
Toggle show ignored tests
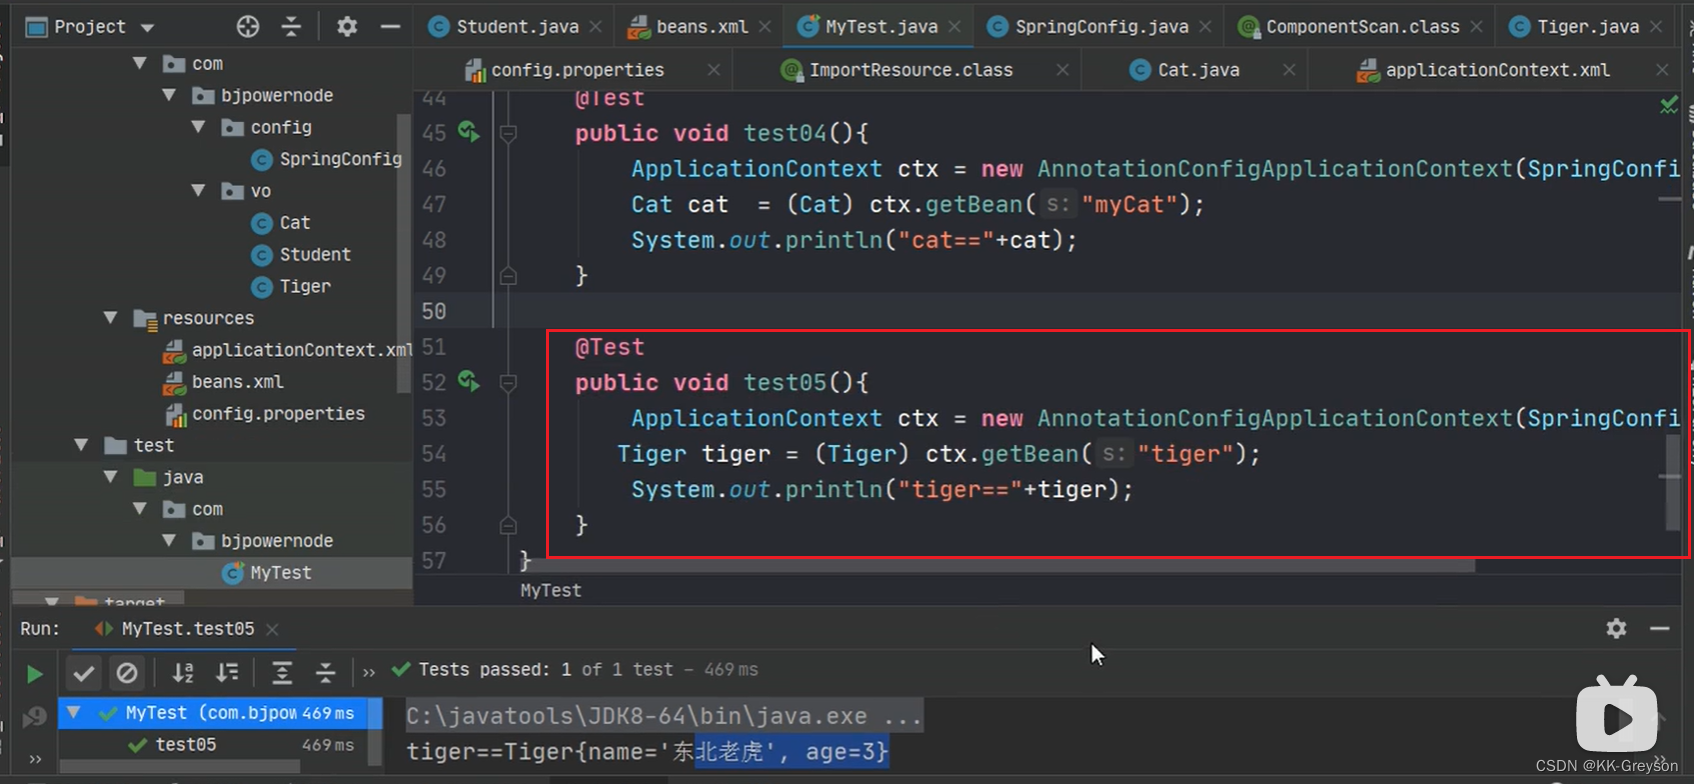[x=127, y=673]
